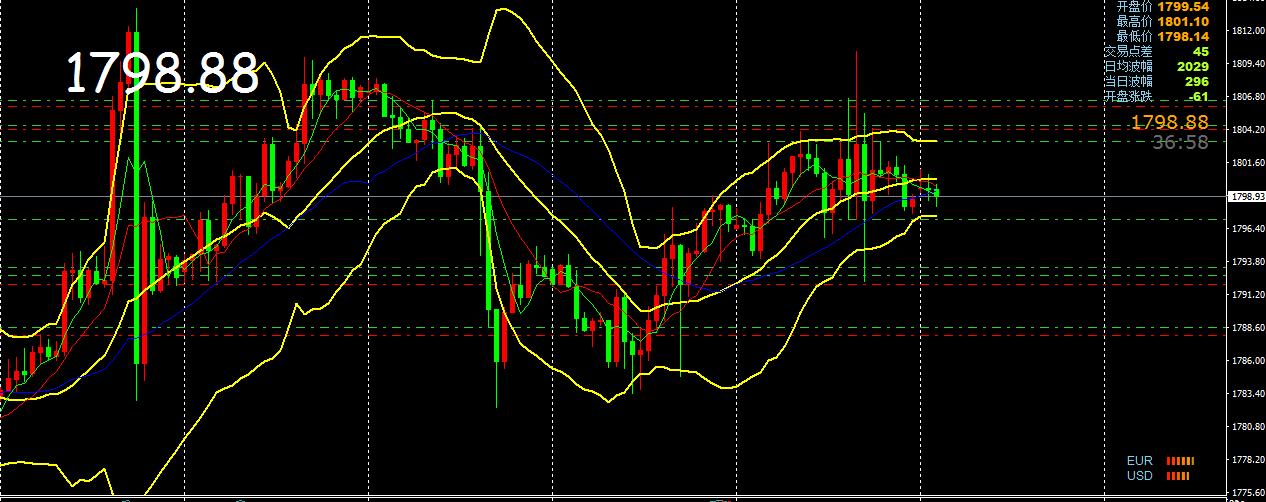Click the 交易点差 label in info panel
Viewport: 1266px width, 502px height.
point(1128,51)
